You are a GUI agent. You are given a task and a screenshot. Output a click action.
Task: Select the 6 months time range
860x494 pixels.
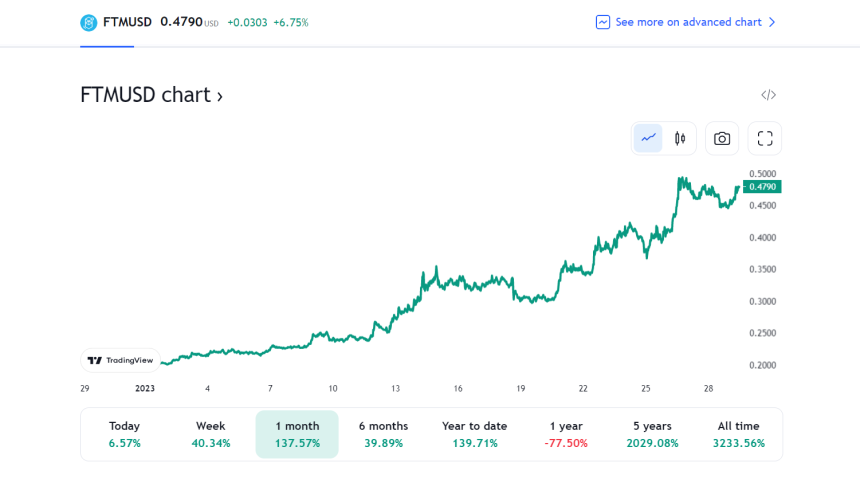(384, 434)
